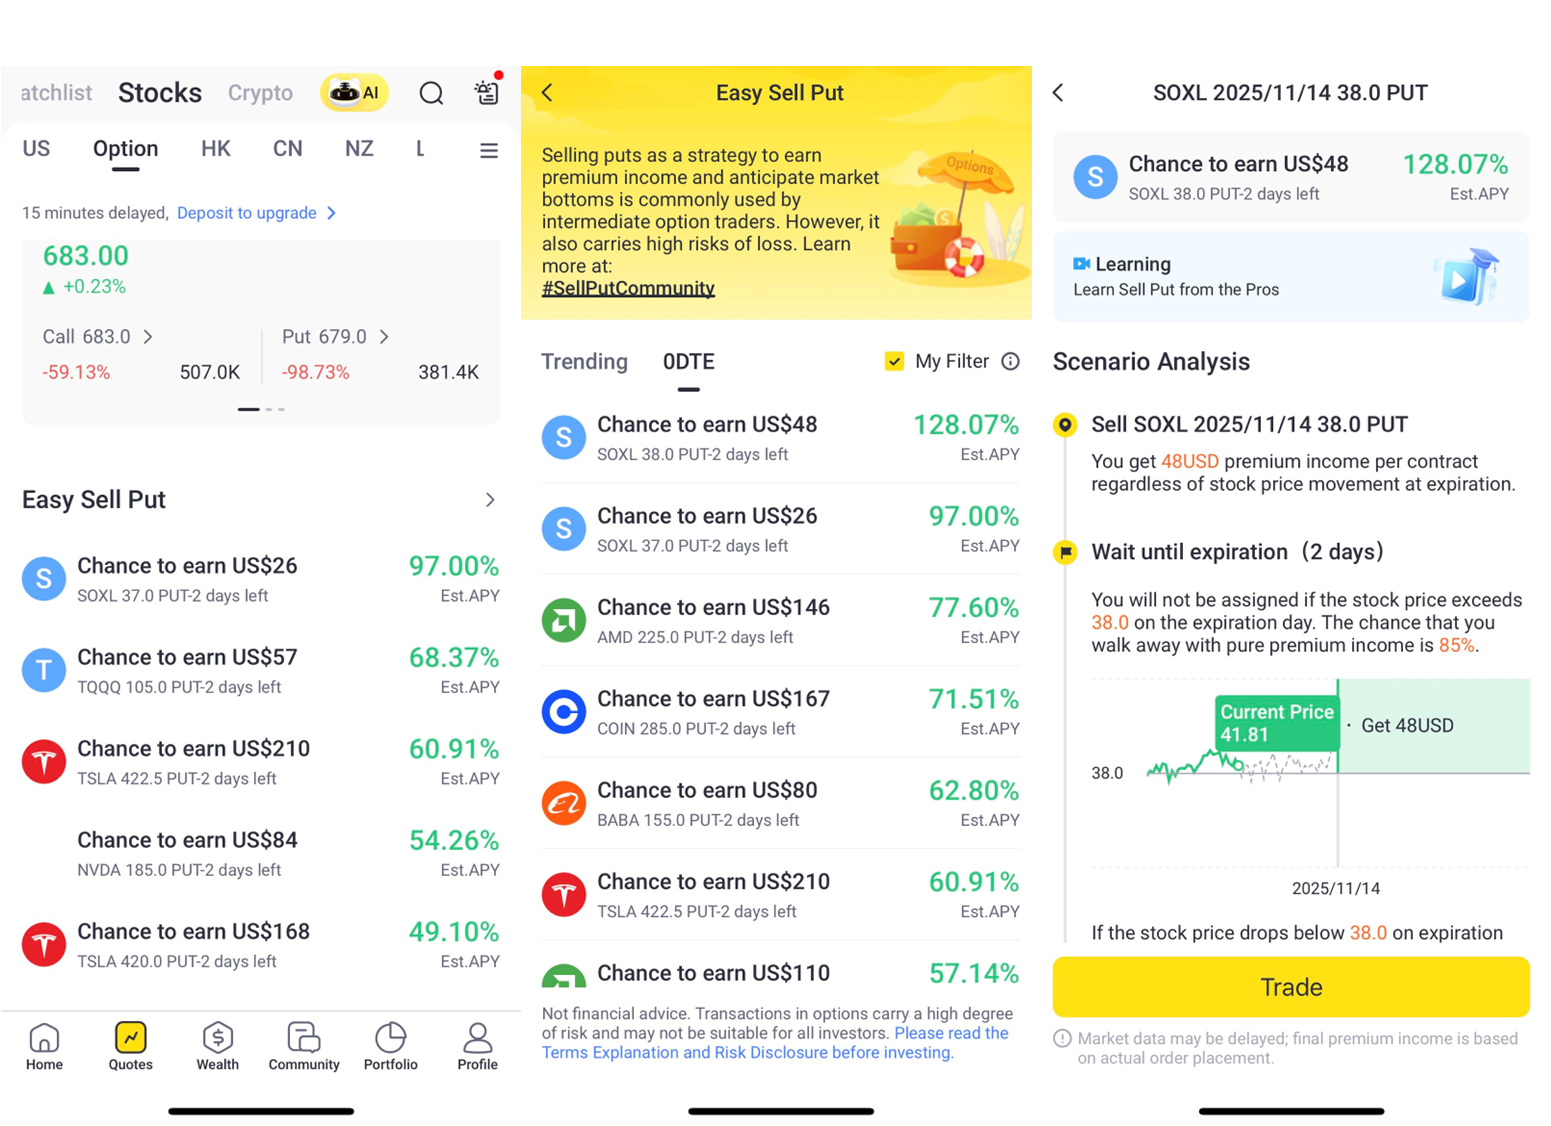
Task: Open TSLA 422.5 PUT row on the stocks Option screen
Action: (260, 762)
